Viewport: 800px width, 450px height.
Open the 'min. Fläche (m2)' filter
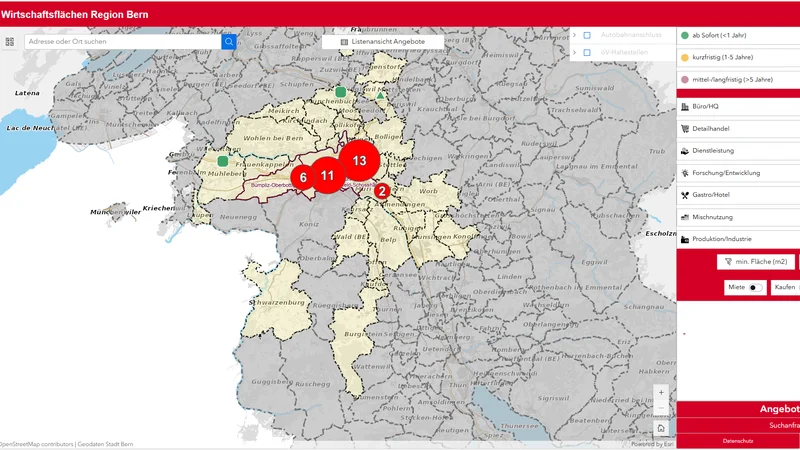(756, 262)
